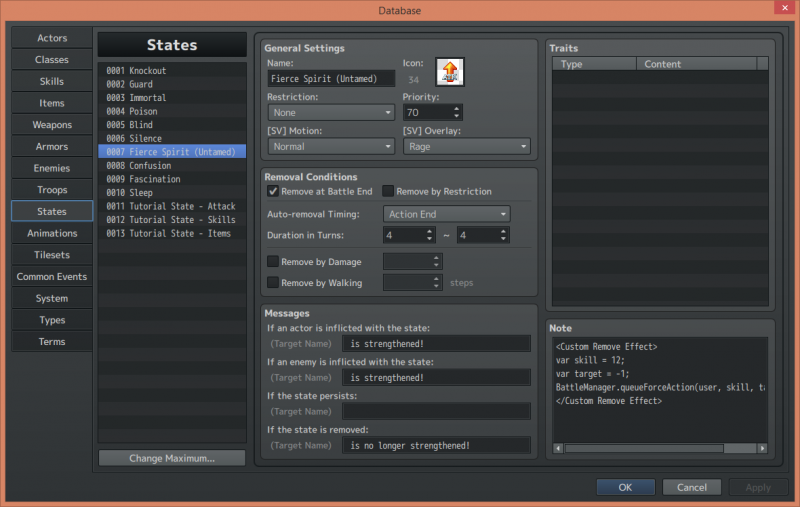Screen dimensions: 800x507
Task: Select state 0002 Guard
Action: (x=172, y=84)
